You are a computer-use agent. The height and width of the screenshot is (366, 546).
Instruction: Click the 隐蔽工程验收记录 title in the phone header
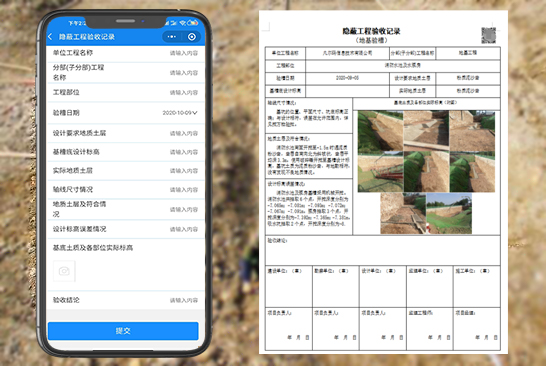[x=87, y=37]
